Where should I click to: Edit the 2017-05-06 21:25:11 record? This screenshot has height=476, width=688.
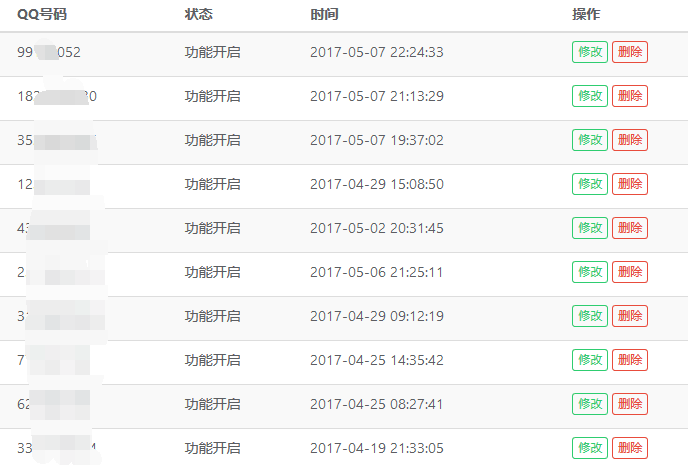click(590, 272)
